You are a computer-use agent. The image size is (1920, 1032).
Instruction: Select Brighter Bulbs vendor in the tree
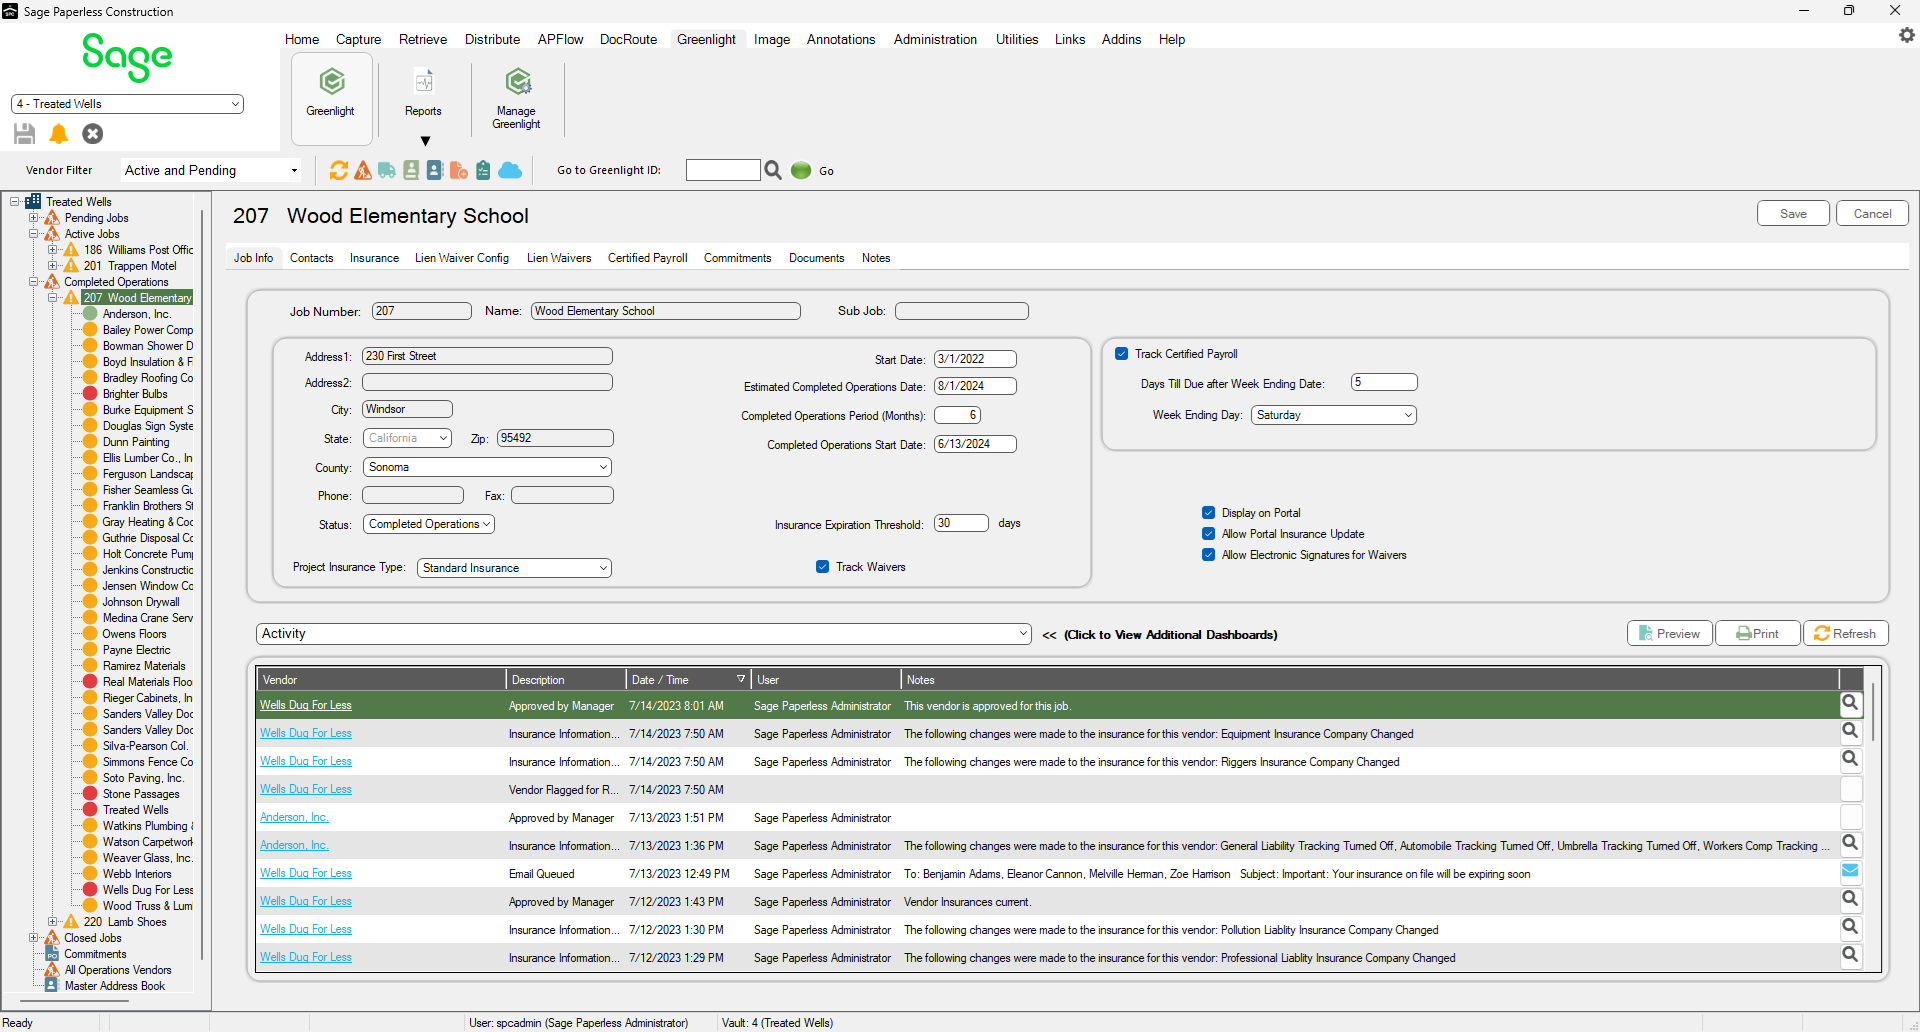(135, 394)
